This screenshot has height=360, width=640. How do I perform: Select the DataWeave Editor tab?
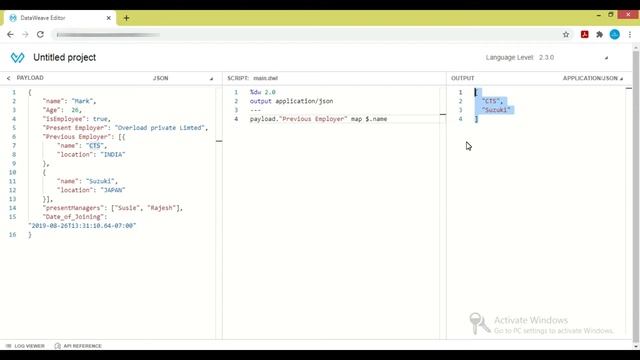coord(60,18)
